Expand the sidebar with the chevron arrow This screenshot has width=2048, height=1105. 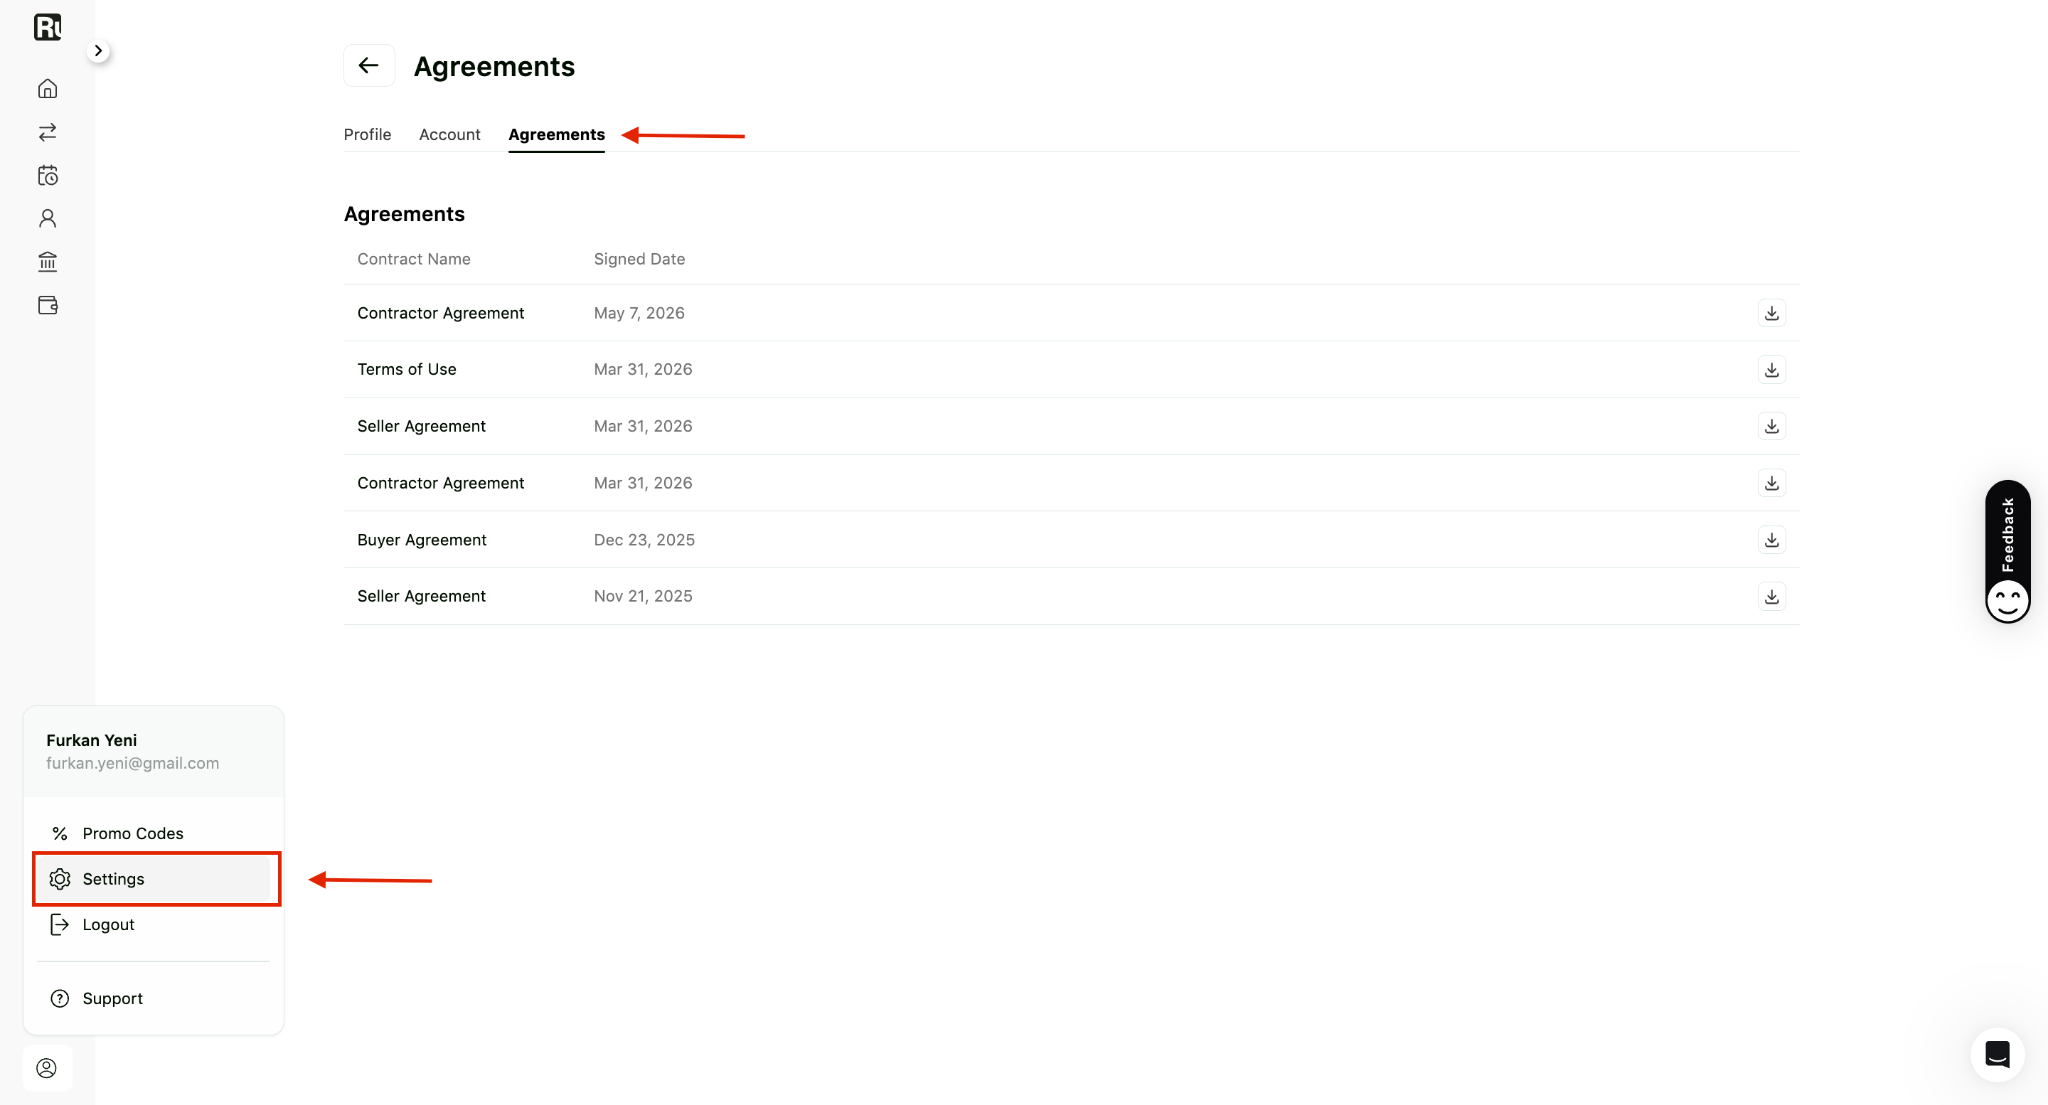(x=98, y=51)
